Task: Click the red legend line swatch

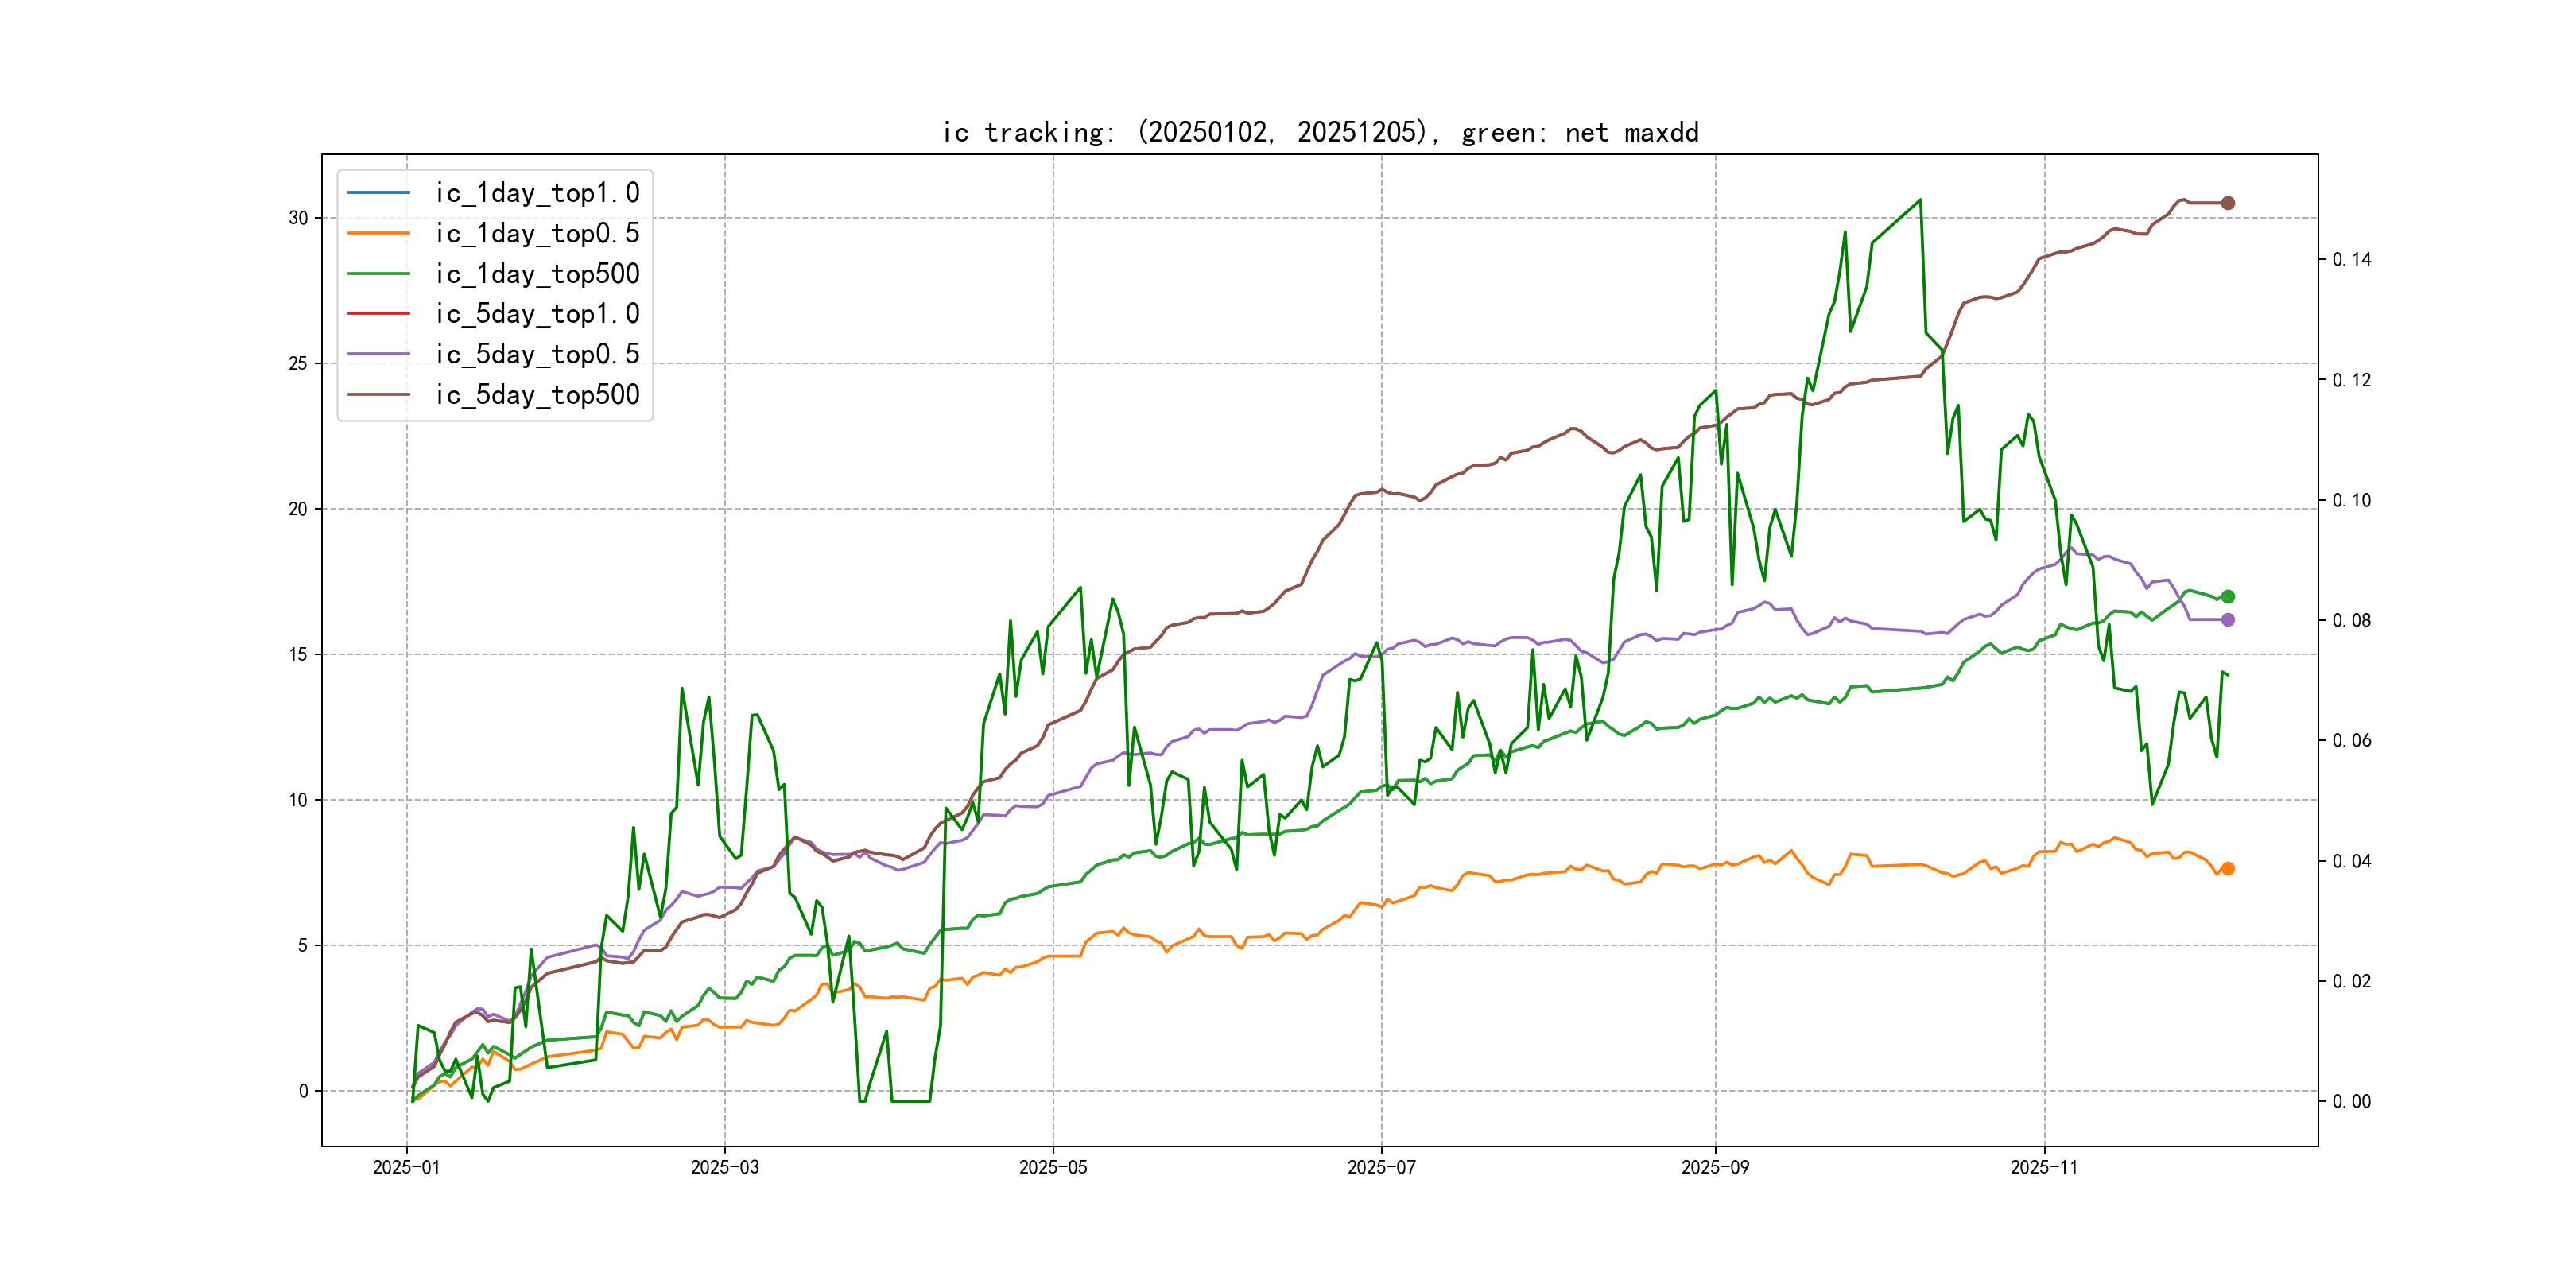Action: click(x=378, y=314)
